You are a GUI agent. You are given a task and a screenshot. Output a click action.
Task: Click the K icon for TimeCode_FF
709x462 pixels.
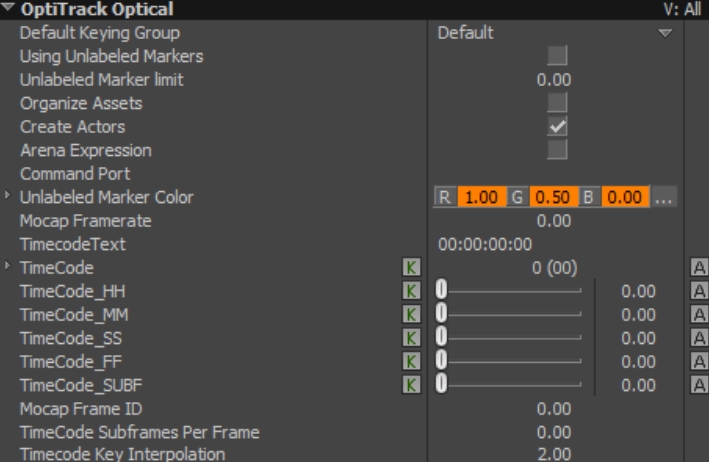410,361
